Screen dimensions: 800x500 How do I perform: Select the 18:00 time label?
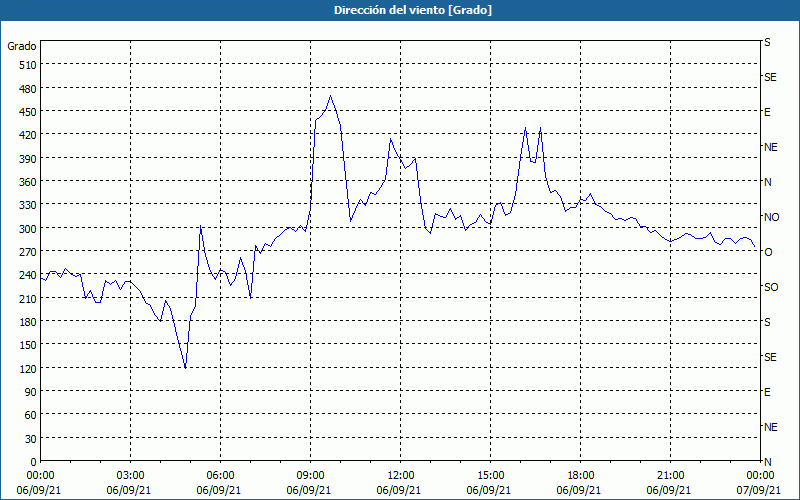pos(580,476)
